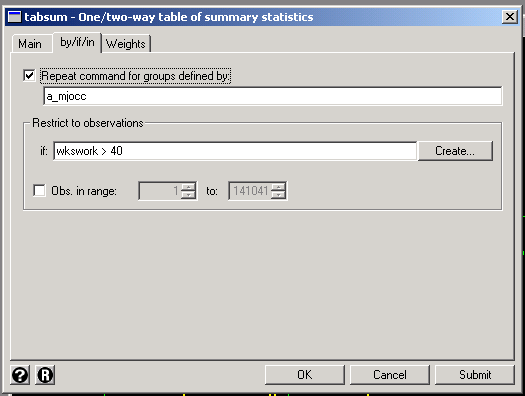Enable the Obs. in range checkbox
The image size is (525, 396).
point(39,190)
